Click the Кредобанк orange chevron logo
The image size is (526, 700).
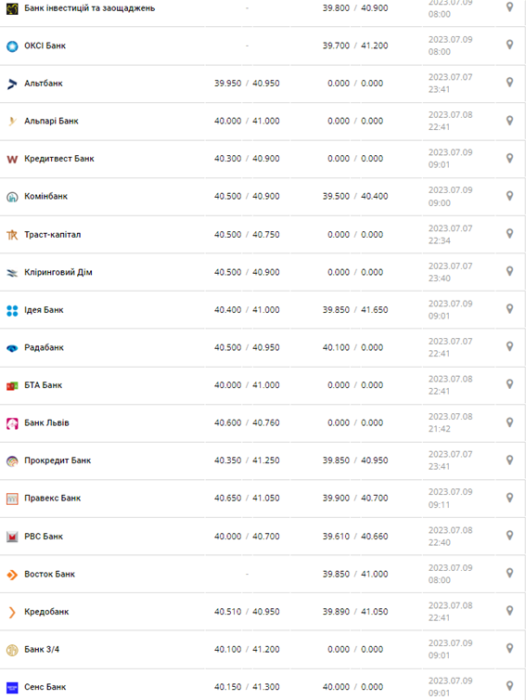[x=12, y=612]
